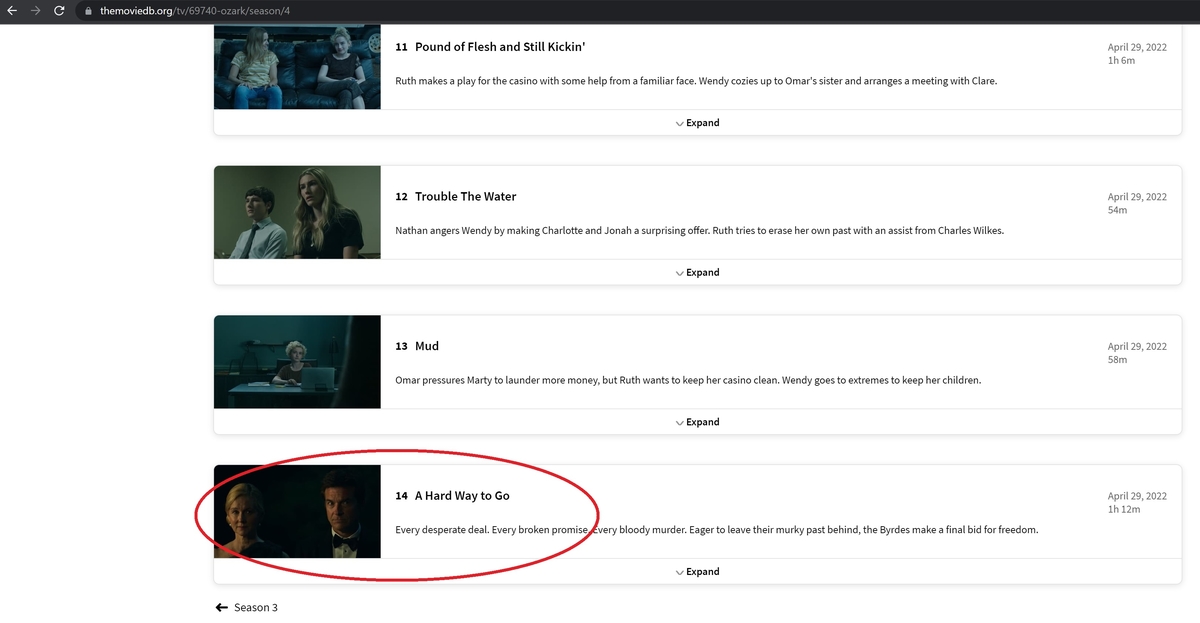Open the Season 3 link
1200x623 pixels.
pos(256,607)
